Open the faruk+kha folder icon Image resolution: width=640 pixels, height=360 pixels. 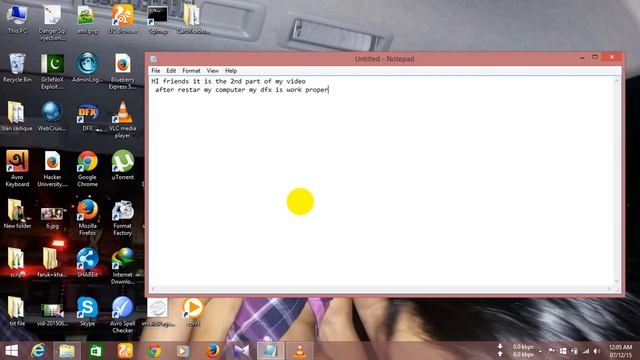tap(52, 262)
